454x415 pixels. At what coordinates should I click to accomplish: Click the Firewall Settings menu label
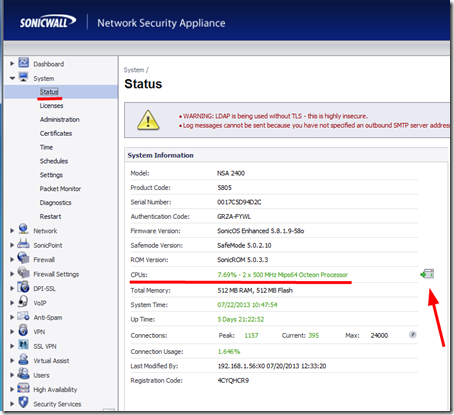(x=56, y=274)
